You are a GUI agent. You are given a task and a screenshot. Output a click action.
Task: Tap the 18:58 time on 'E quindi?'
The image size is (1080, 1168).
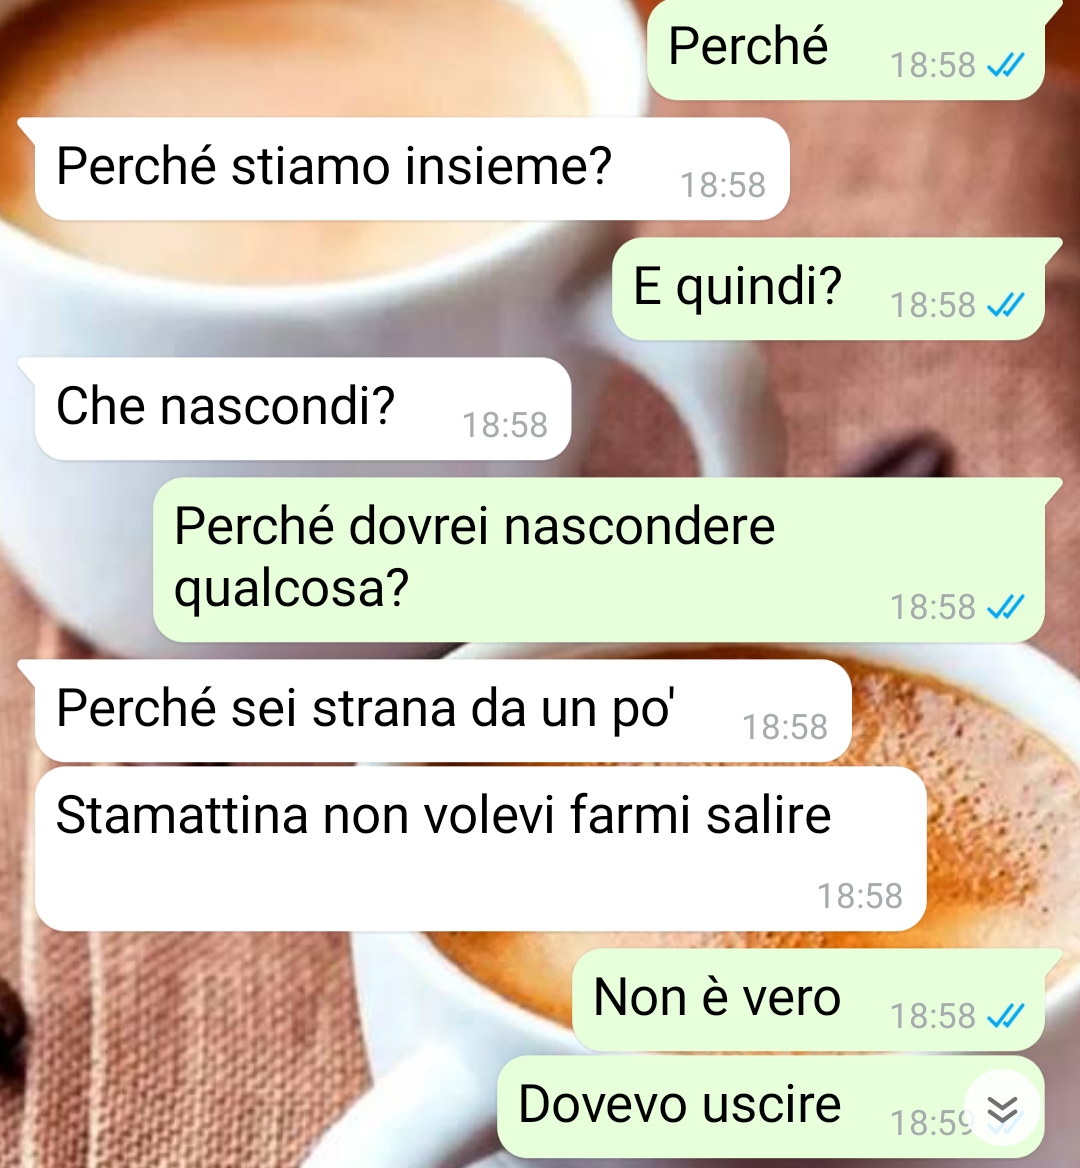pyautogui.click(x=933, y=305)
